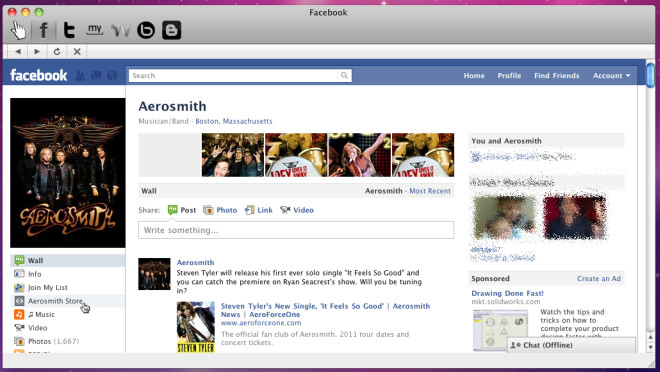Open the Chat (Offline) bar
Image resolution: width=660 pixels, height=372 pixels.
[571, 345]
